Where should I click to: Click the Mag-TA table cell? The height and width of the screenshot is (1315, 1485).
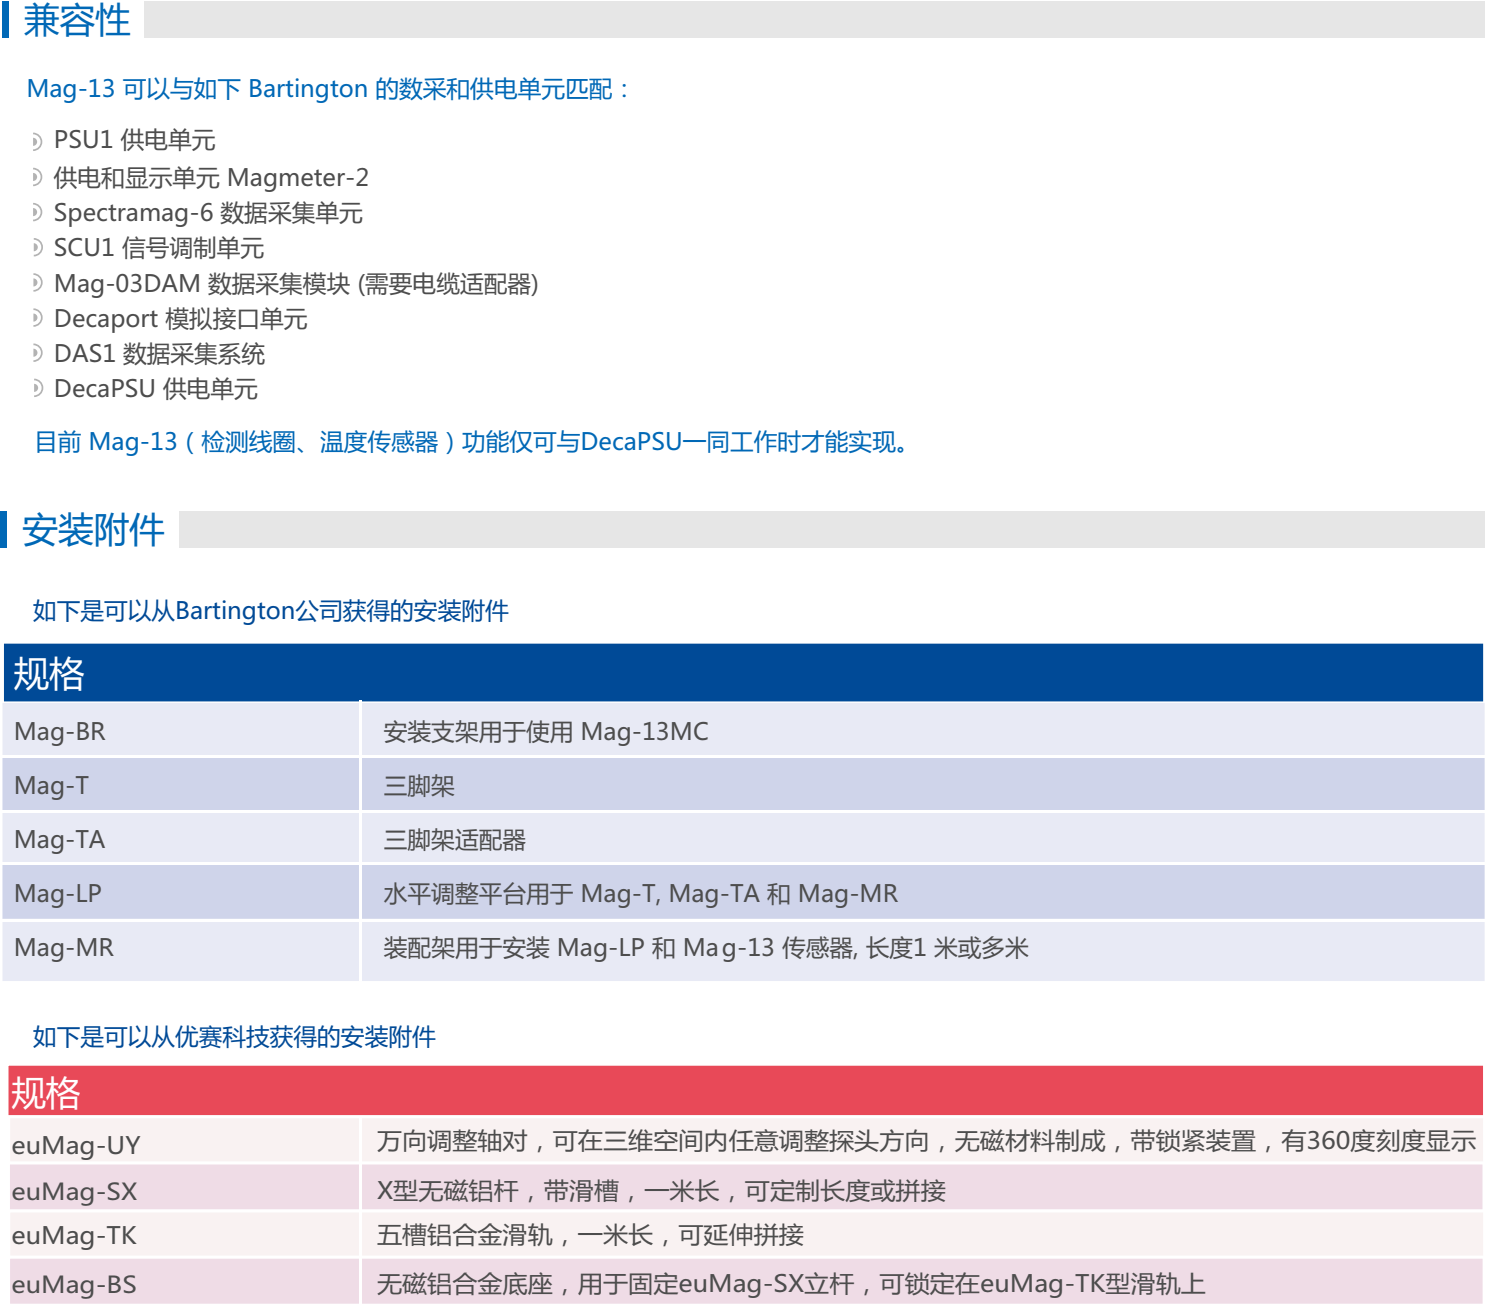point(181,840)
